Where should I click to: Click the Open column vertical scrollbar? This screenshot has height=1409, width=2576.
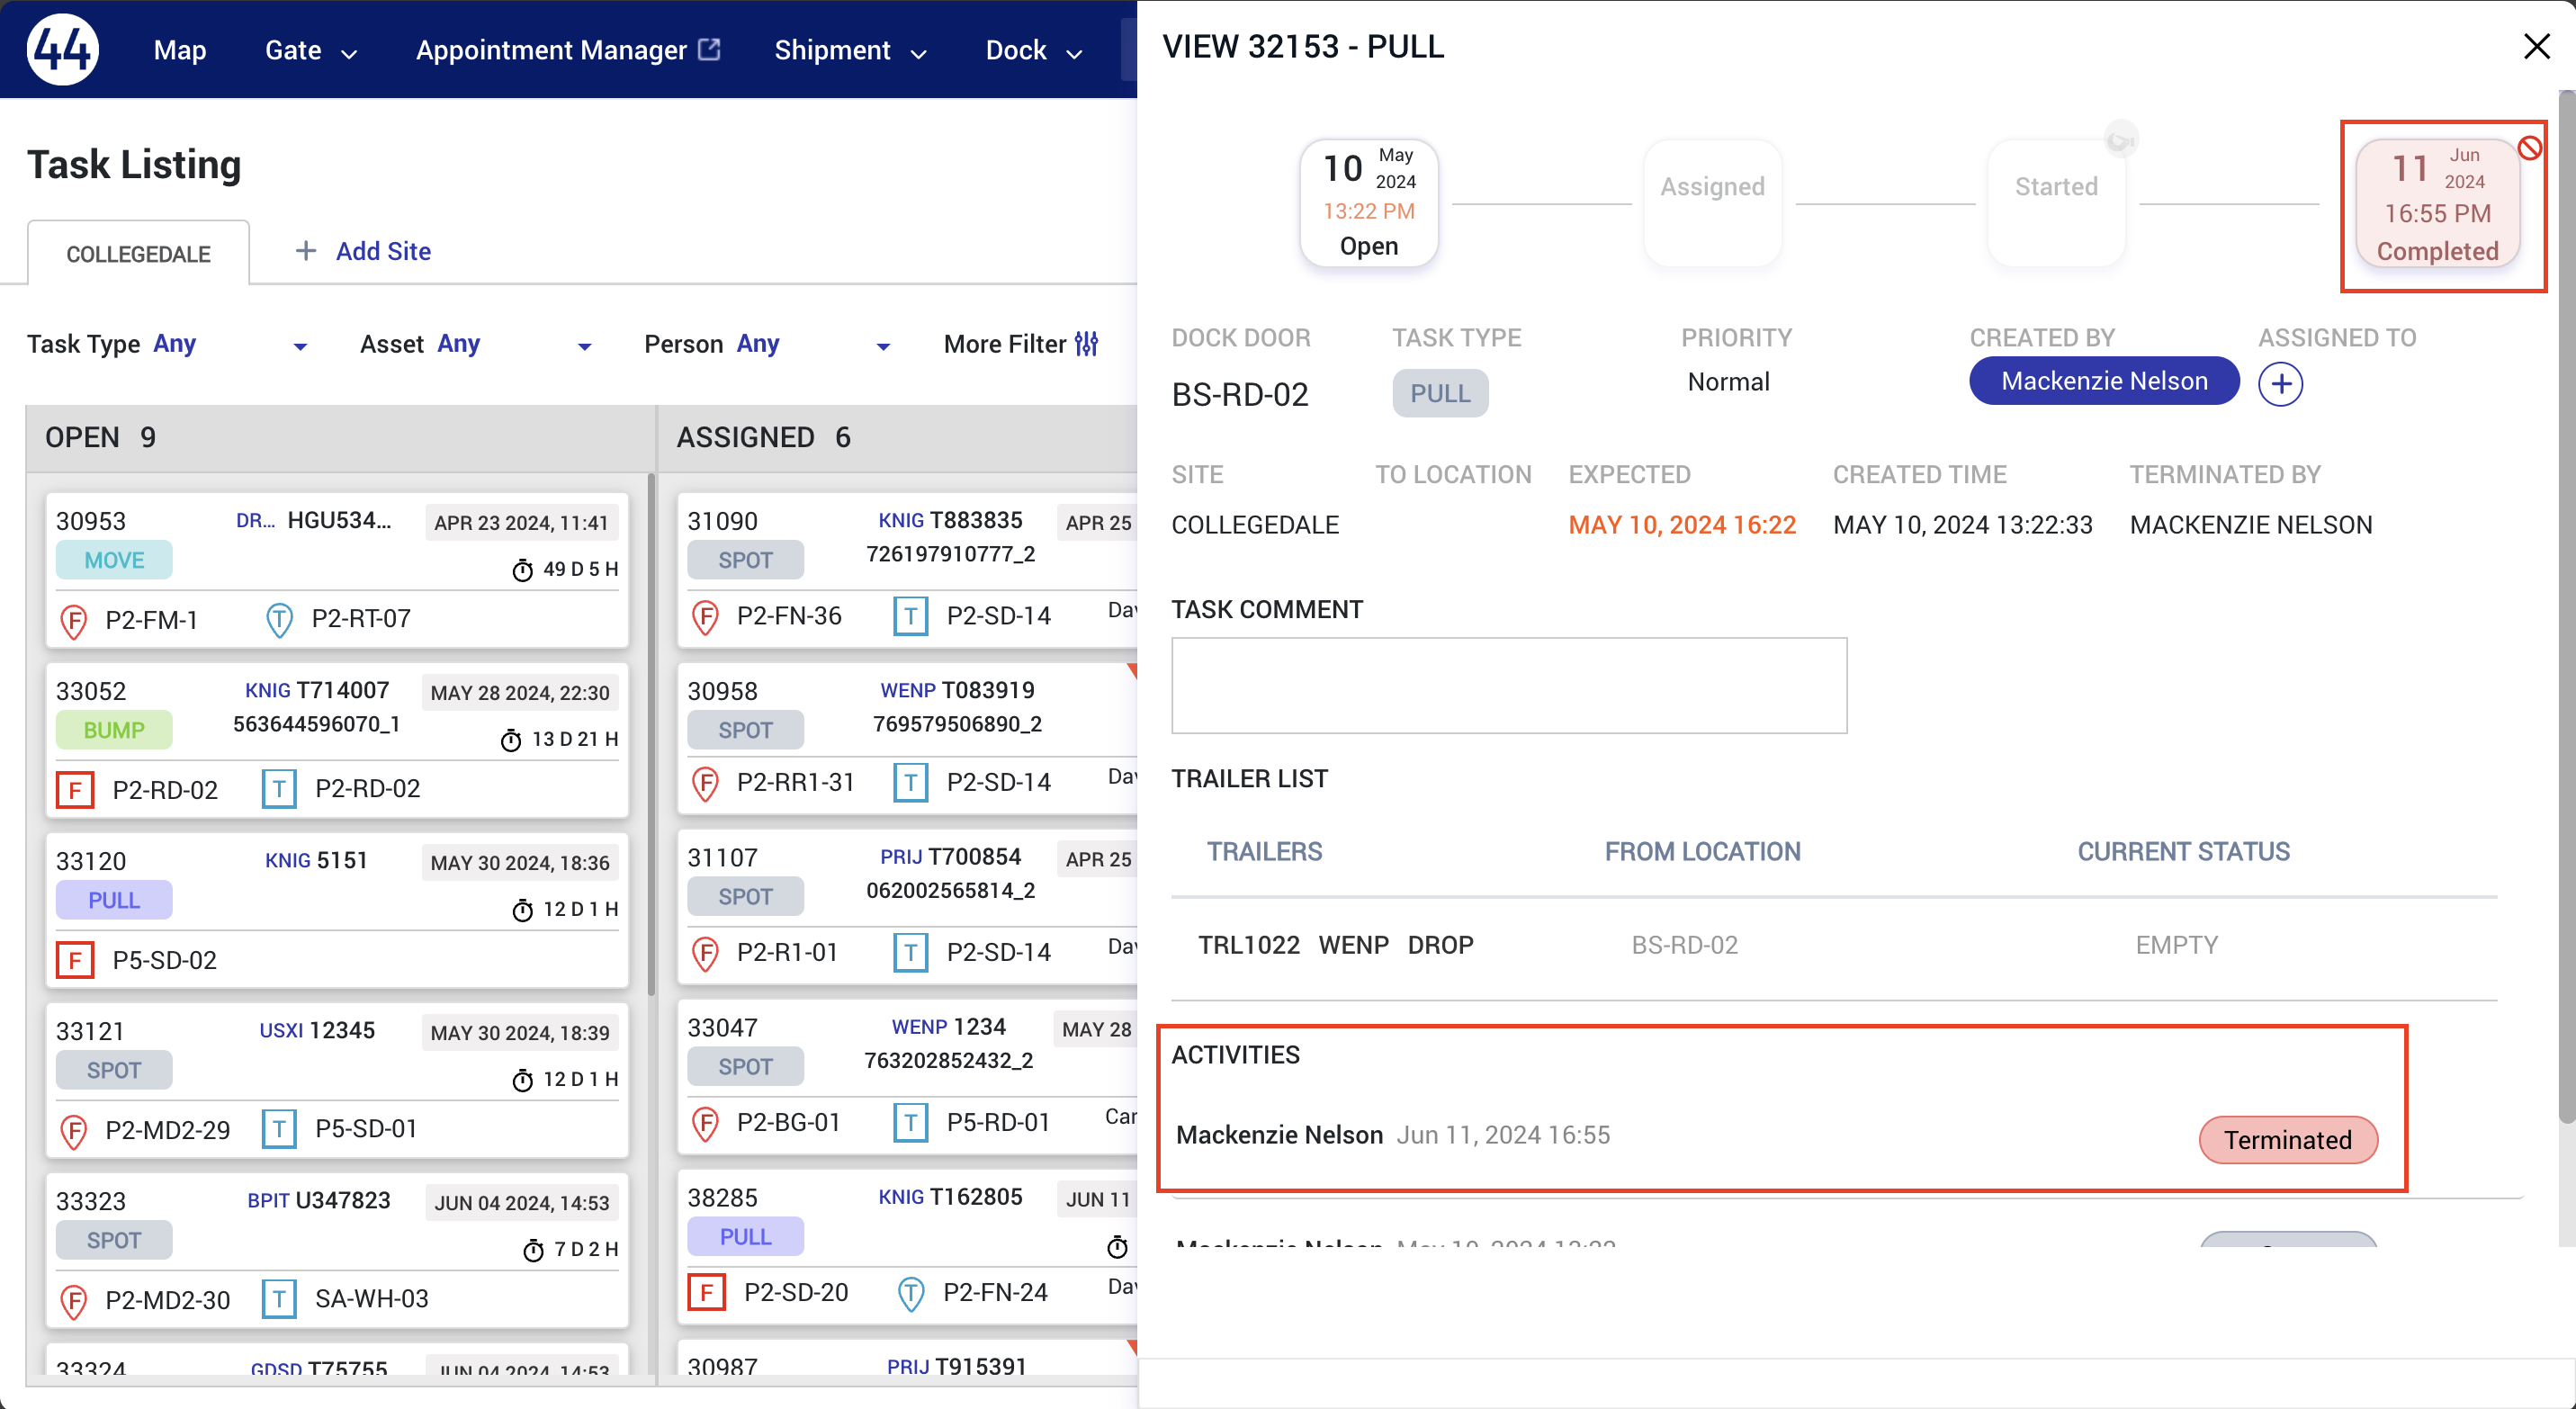point(651,735)
